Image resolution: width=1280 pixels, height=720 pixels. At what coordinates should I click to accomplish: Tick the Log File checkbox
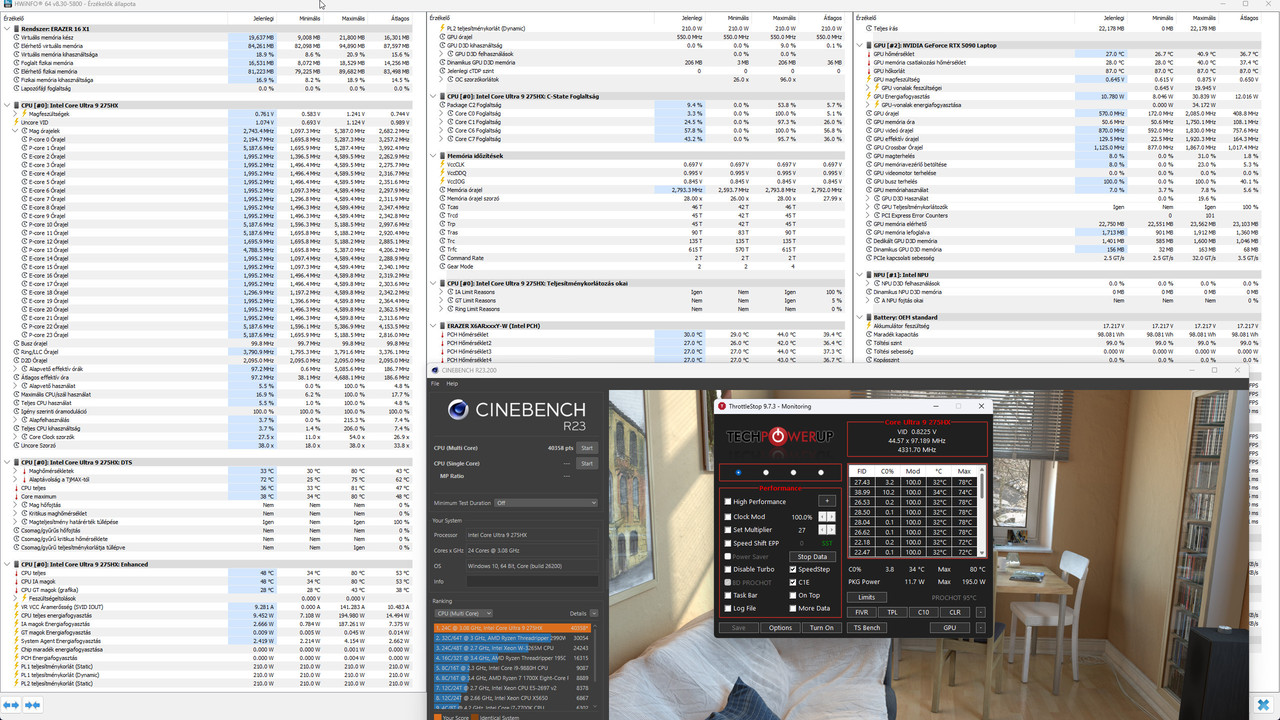pyautogui.click(x=727, y=608)
